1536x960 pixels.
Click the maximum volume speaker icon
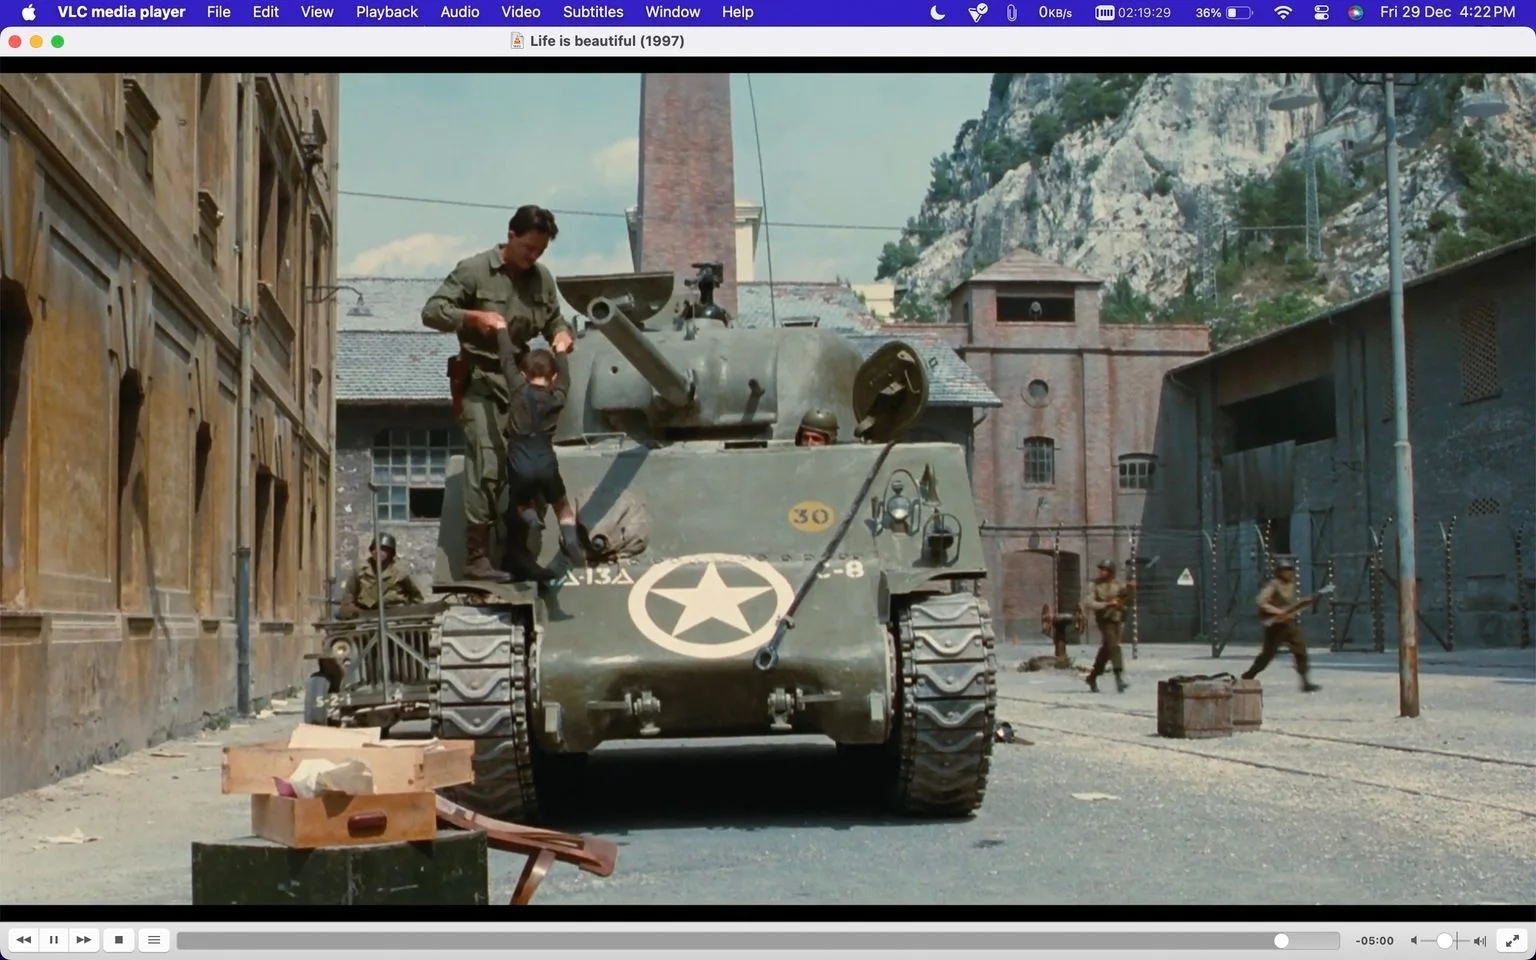point(1480,941)
